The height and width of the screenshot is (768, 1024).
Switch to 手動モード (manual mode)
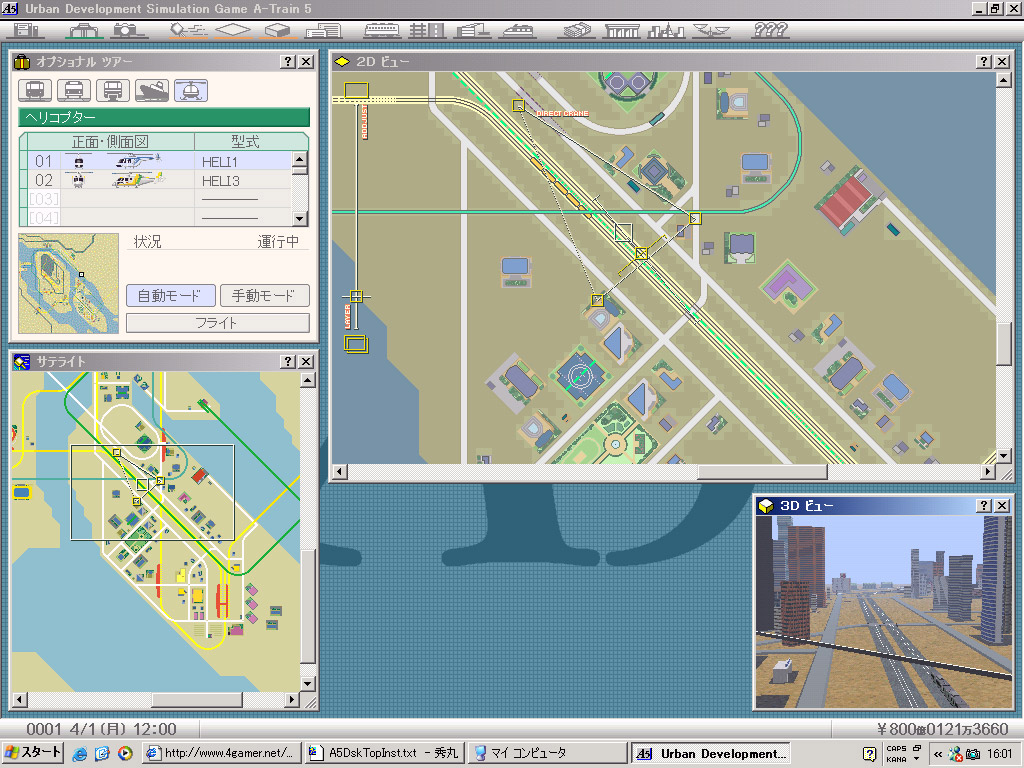[264, 296]
